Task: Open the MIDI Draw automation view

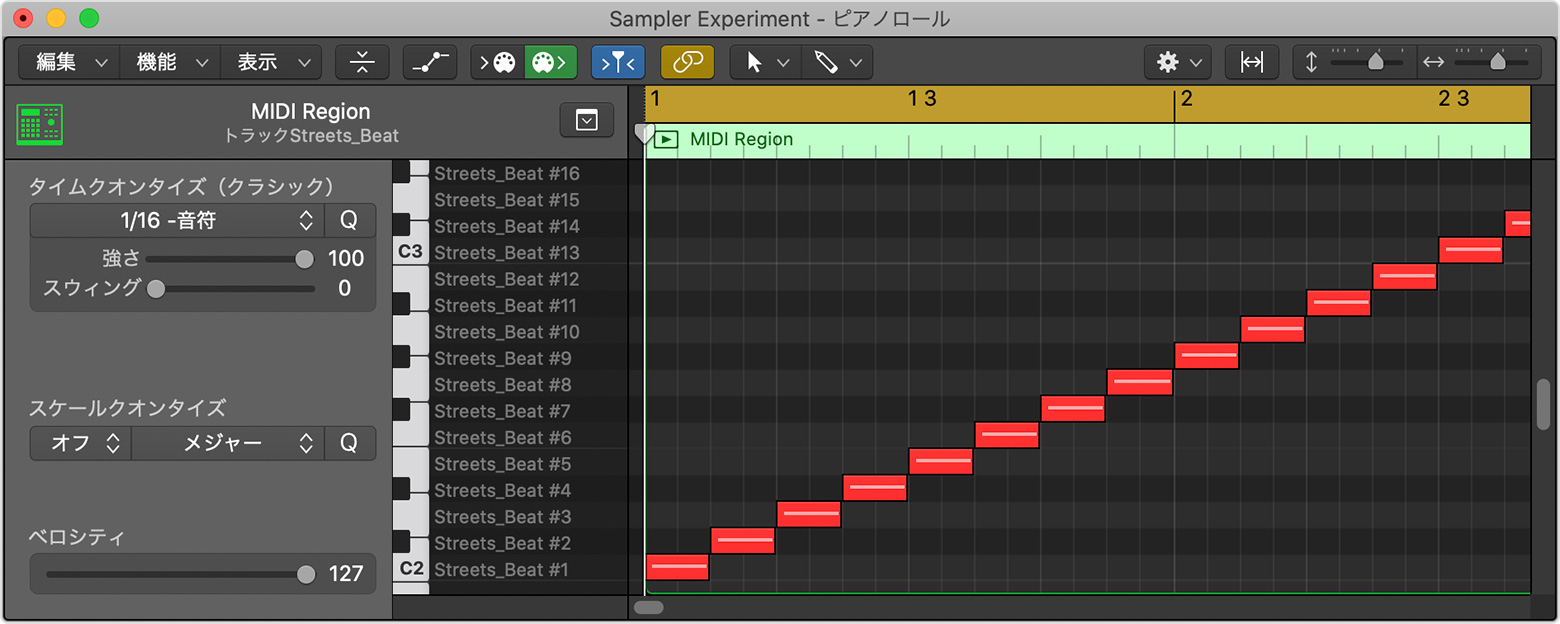Action: [430, 62]
